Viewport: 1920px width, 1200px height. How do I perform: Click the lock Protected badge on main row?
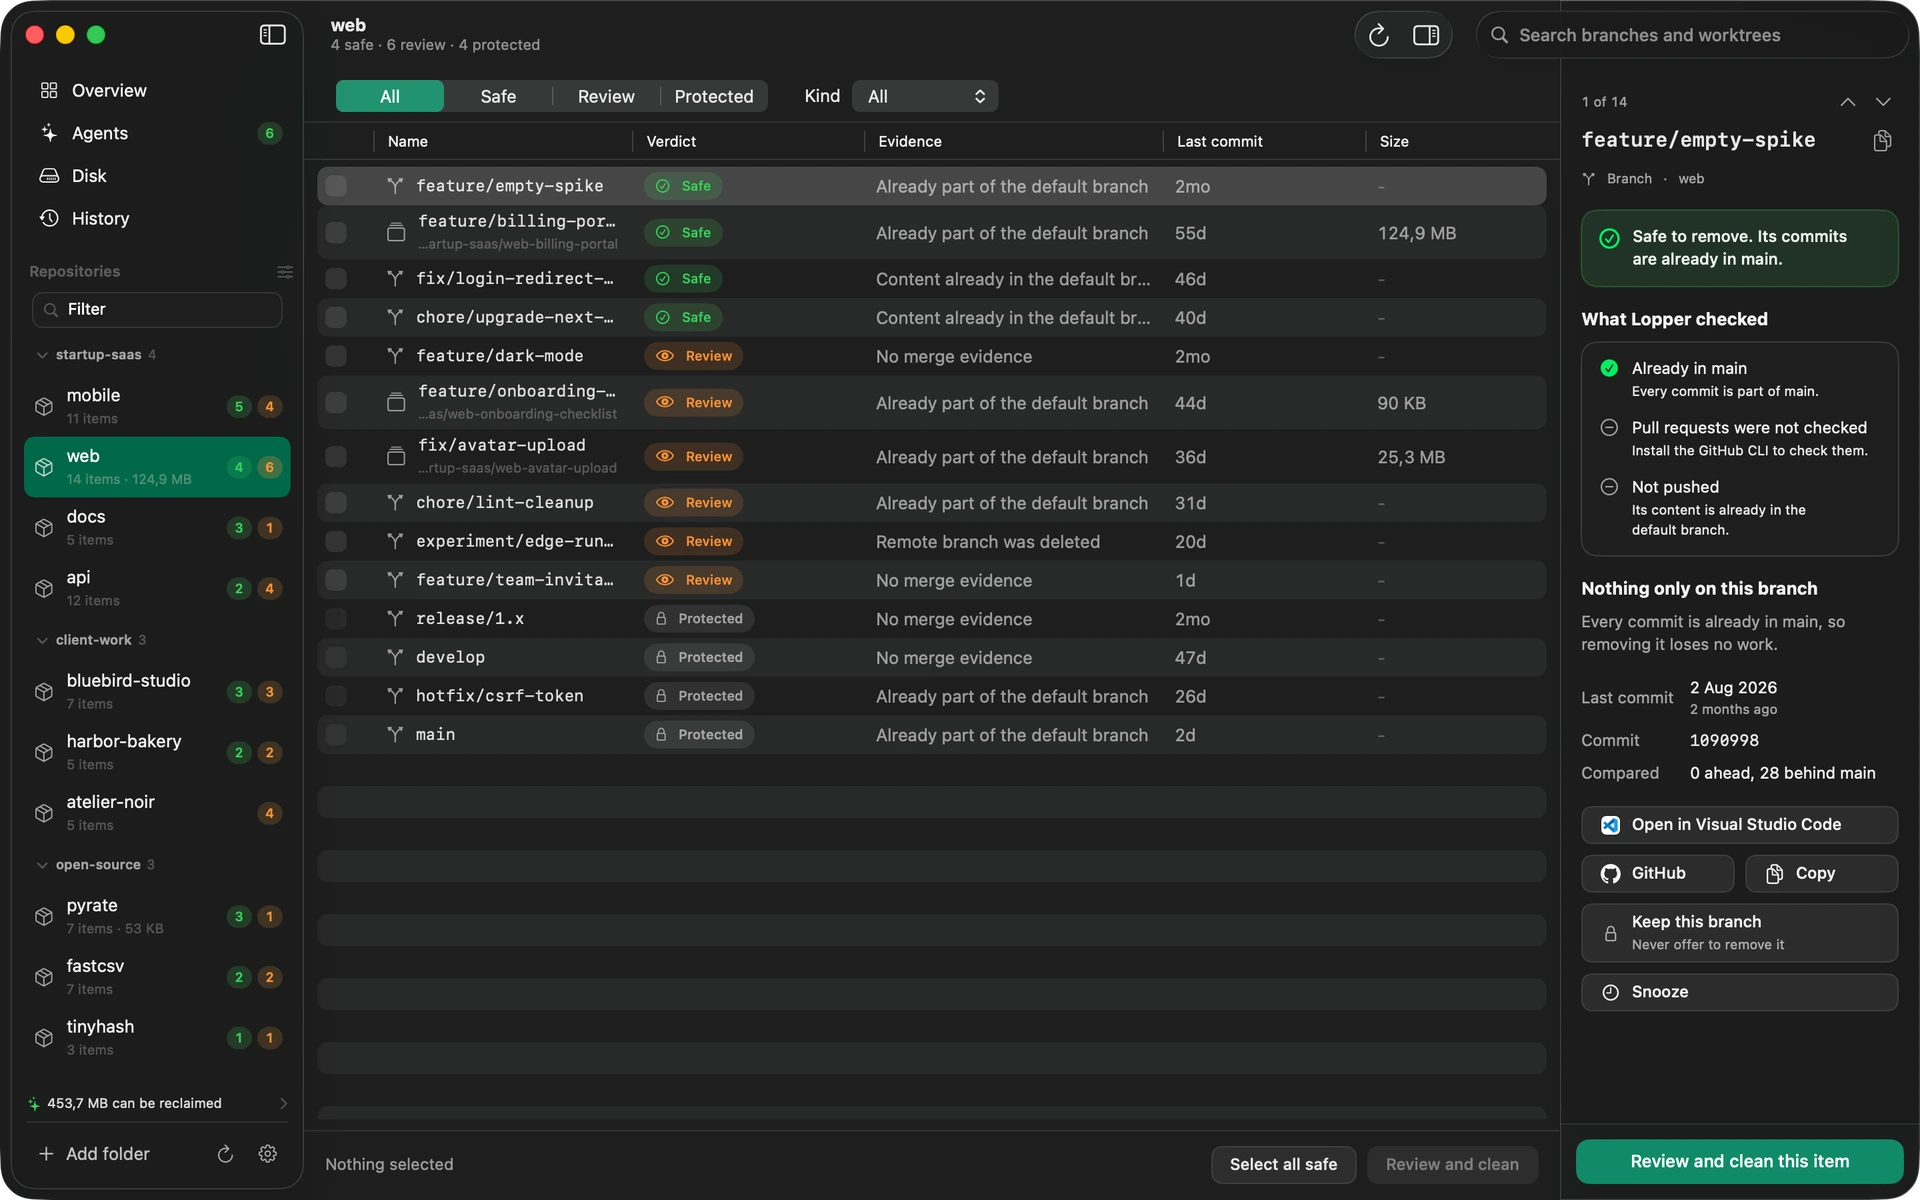tap(698, 735)
